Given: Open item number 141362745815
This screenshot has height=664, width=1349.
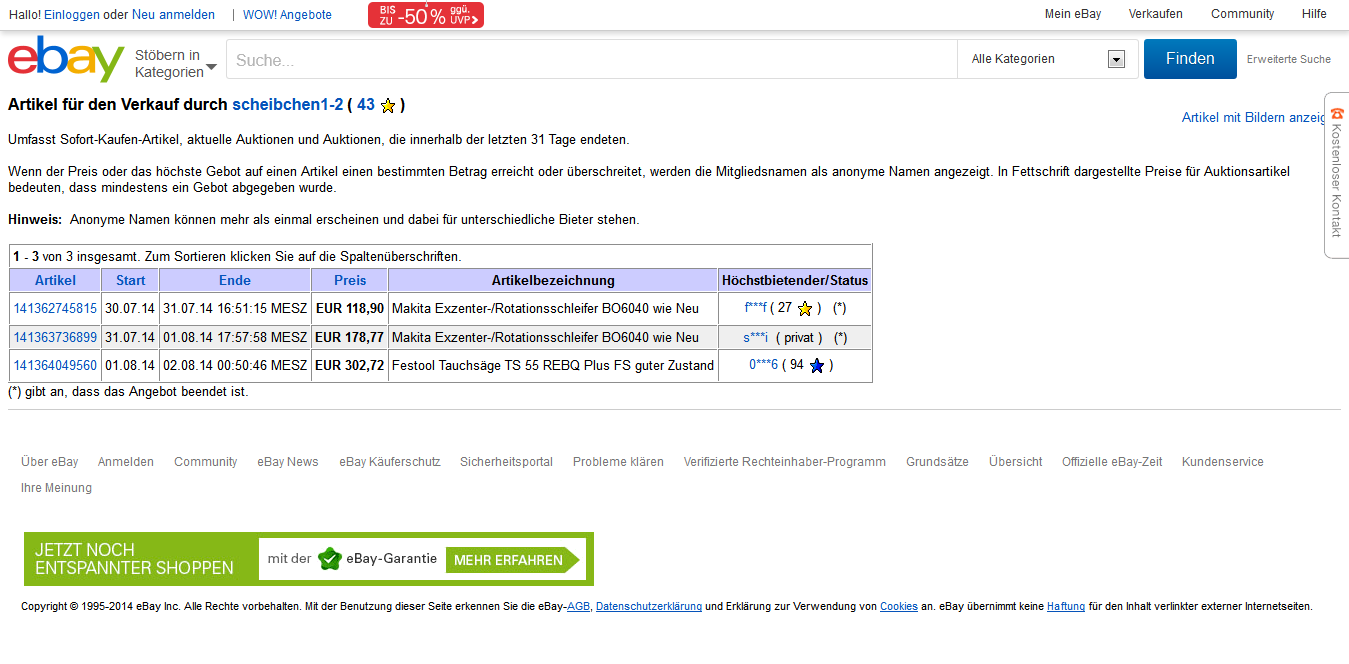Looking at the screenshot, I should (55, 309).
